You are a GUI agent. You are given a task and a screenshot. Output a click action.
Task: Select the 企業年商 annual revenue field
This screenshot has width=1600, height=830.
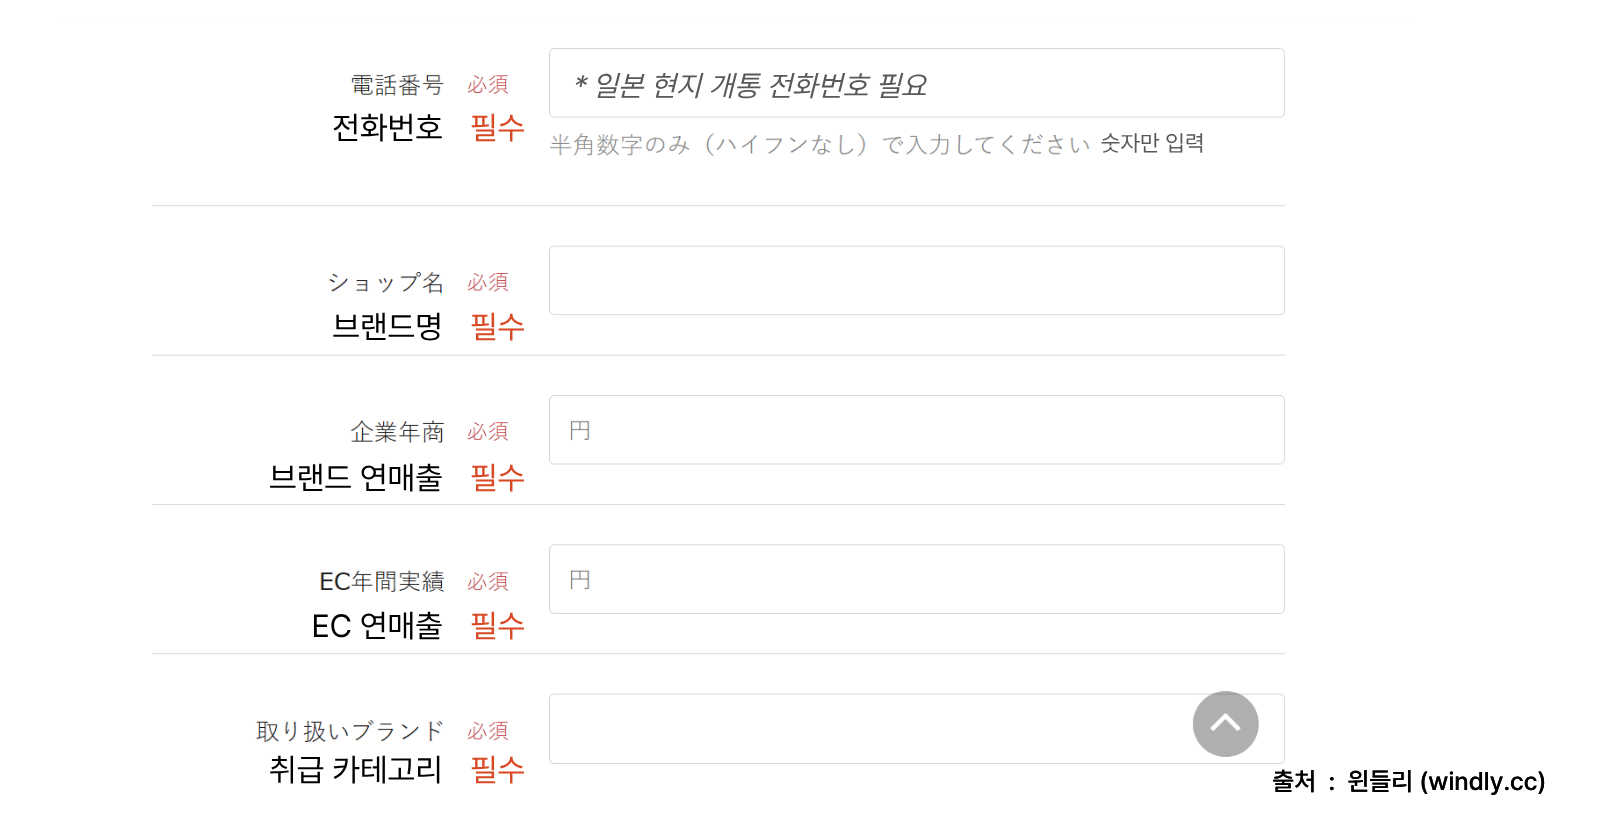tap(915, 430)
